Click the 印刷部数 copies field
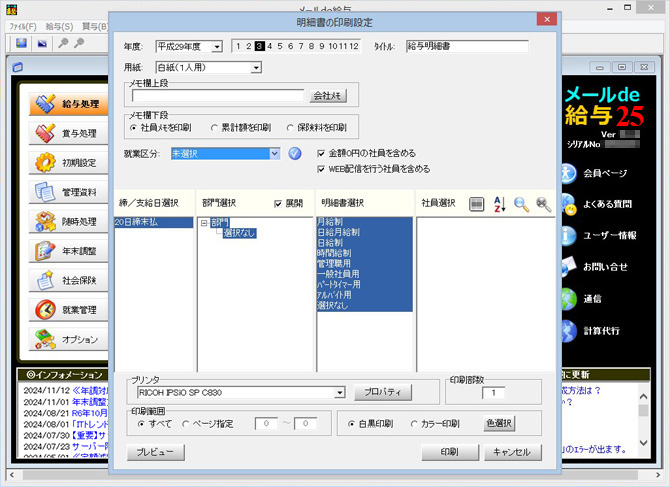Viewport: 670px width, 487px height. tap(493, 393)
